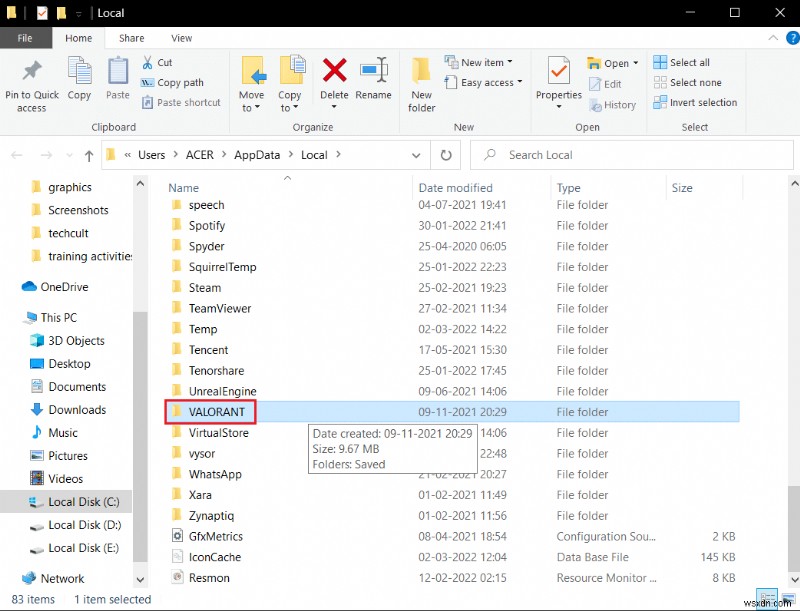Open the File menu

tap(25, 38)
